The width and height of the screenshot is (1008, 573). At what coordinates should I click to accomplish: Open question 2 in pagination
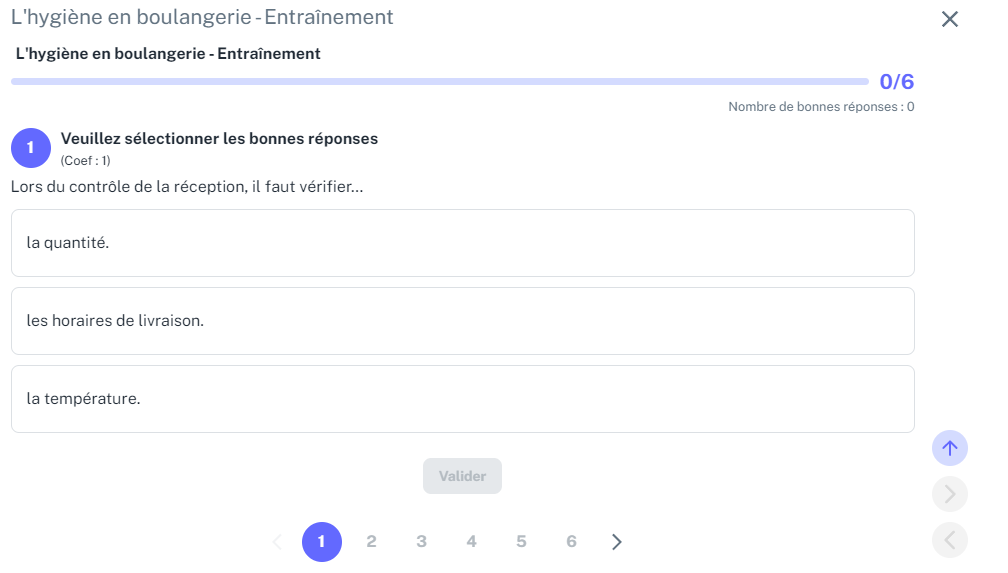click(x=372, y=542)
